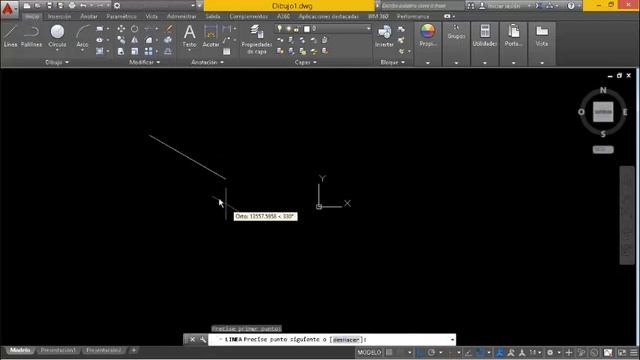Select the Copy tool in Modificar
This screenshot has width=640, height=360.
(x=121, y=40)
